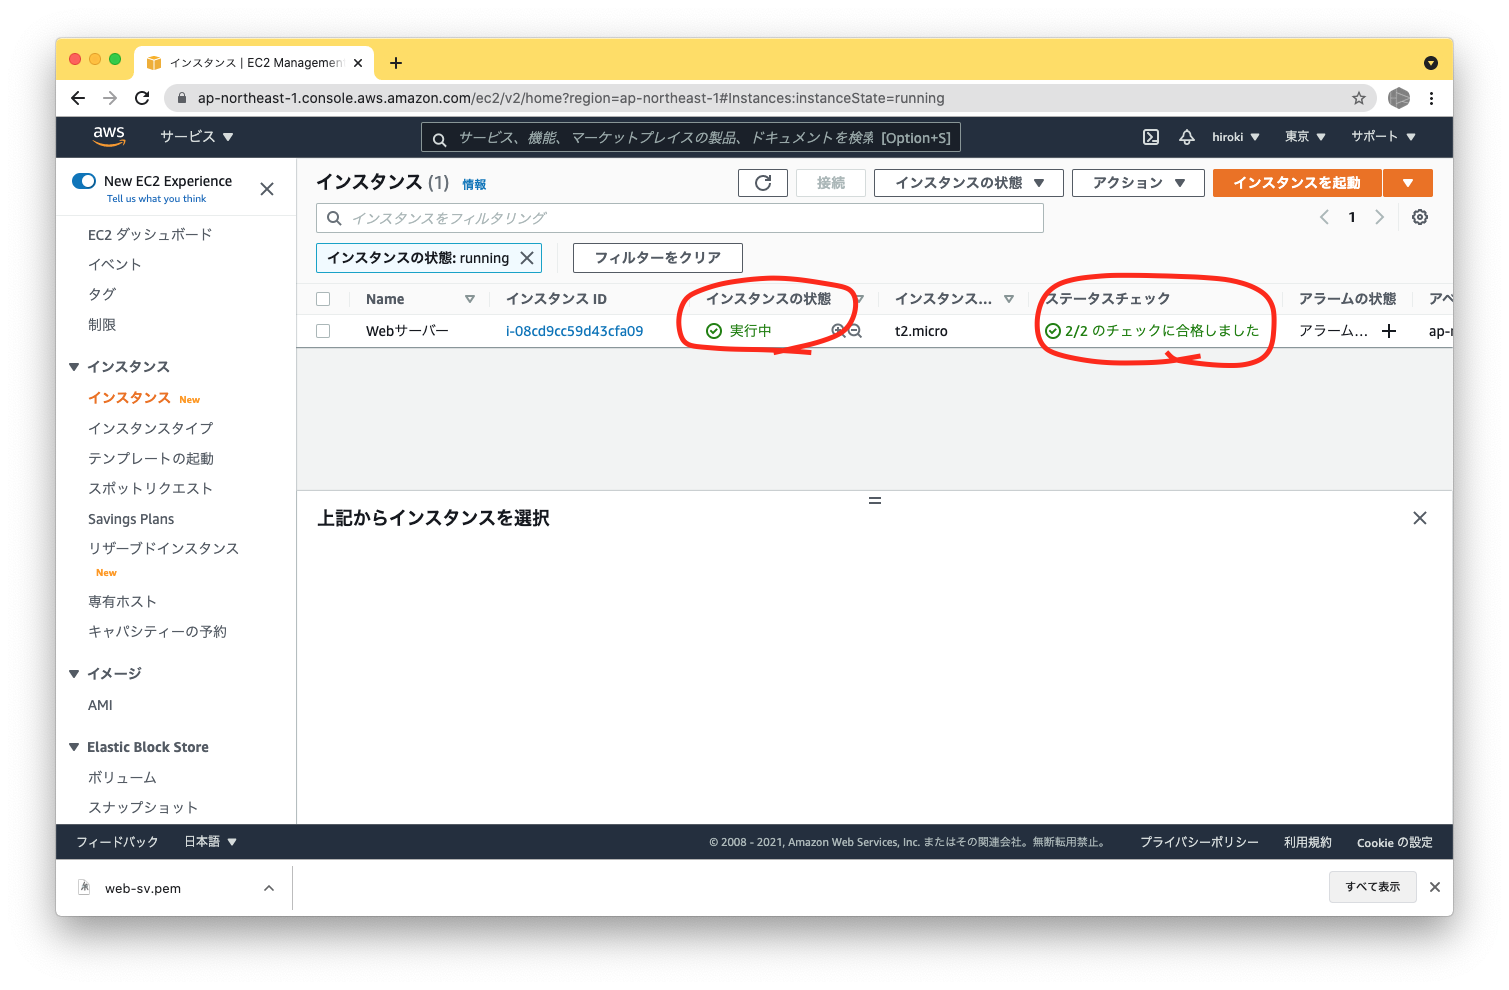Expand the downloaded web-sv.pem file options
The height and width of the screenshot is (990, 1509).
268,887
